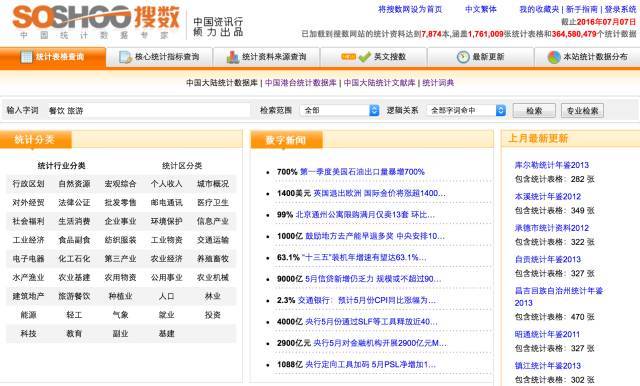Open the 科技 category

coord(28,334)
